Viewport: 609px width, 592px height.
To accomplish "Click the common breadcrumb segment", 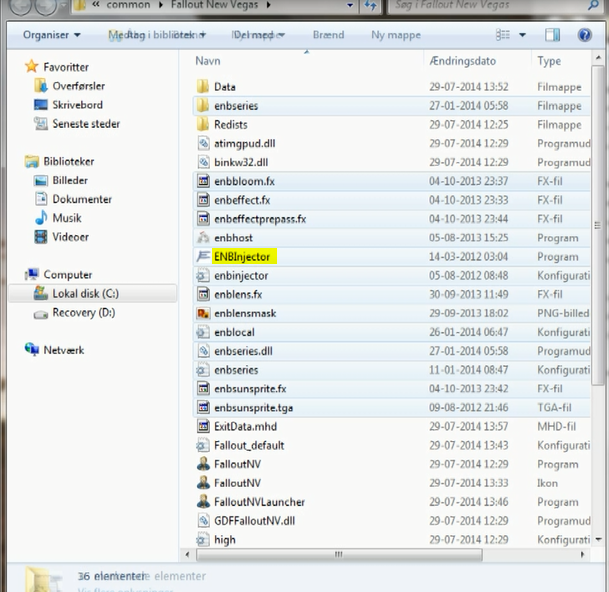I will coord(128,5).
